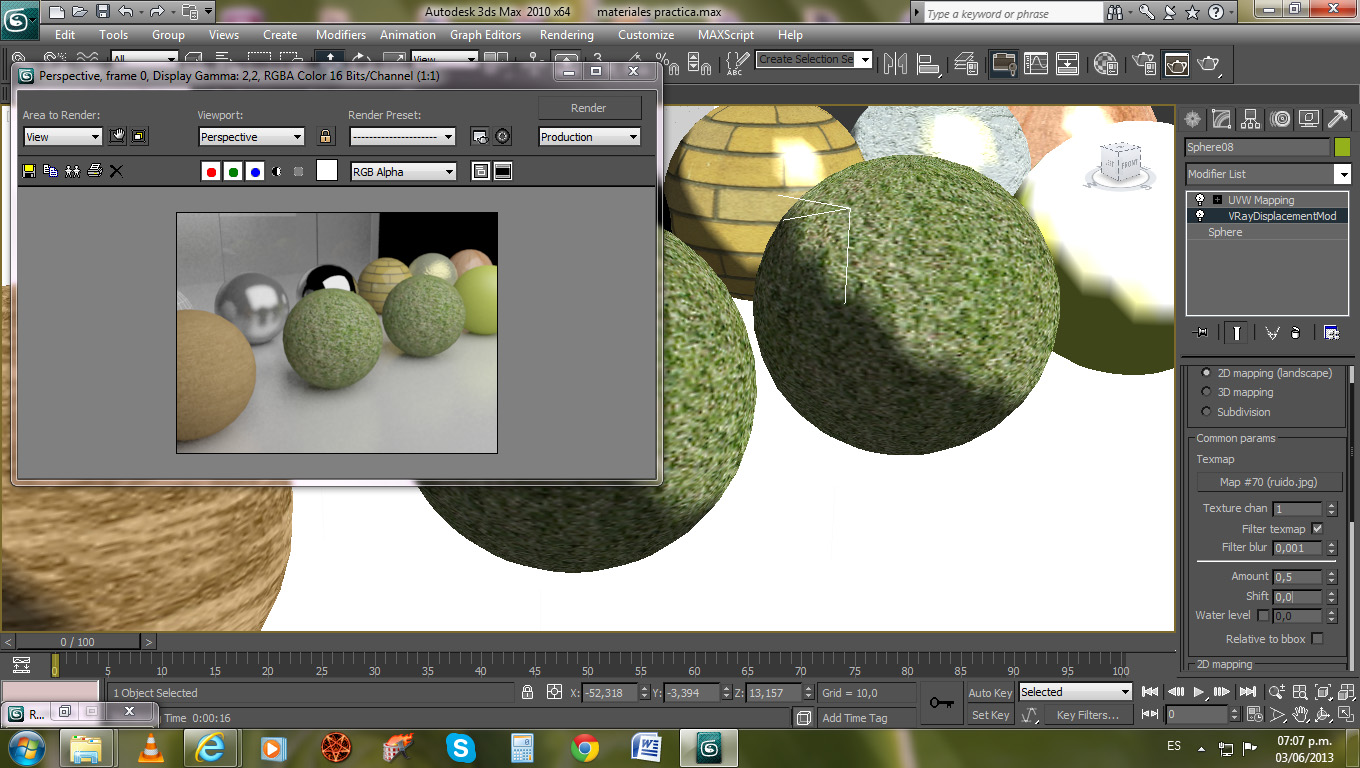This screenshot has height=768, width=1360.
Task: Choose the Subdivision radio button
Action: pyautogui.click(x=1206, y=412)
